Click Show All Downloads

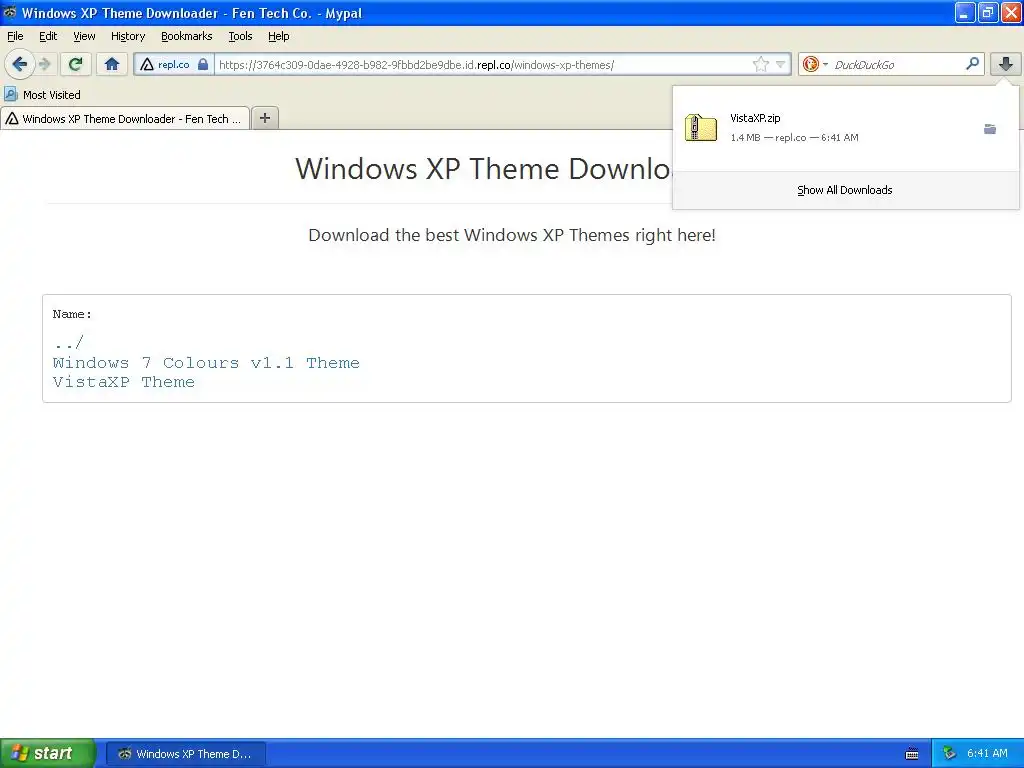point(844,190)
